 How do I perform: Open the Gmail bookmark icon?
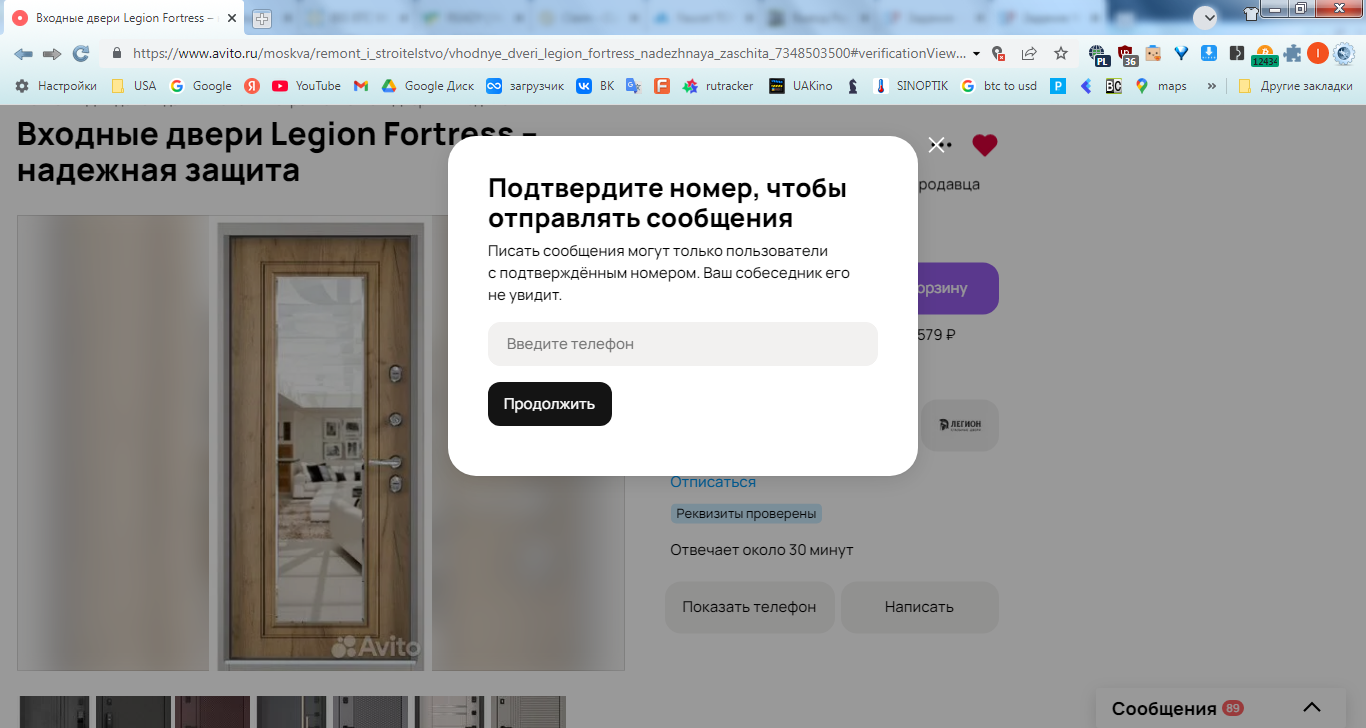[361, 86]
